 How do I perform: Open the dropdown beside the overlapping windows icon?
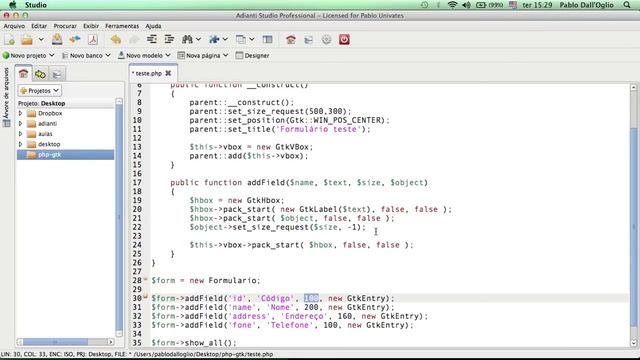click(x=252, y=40)
